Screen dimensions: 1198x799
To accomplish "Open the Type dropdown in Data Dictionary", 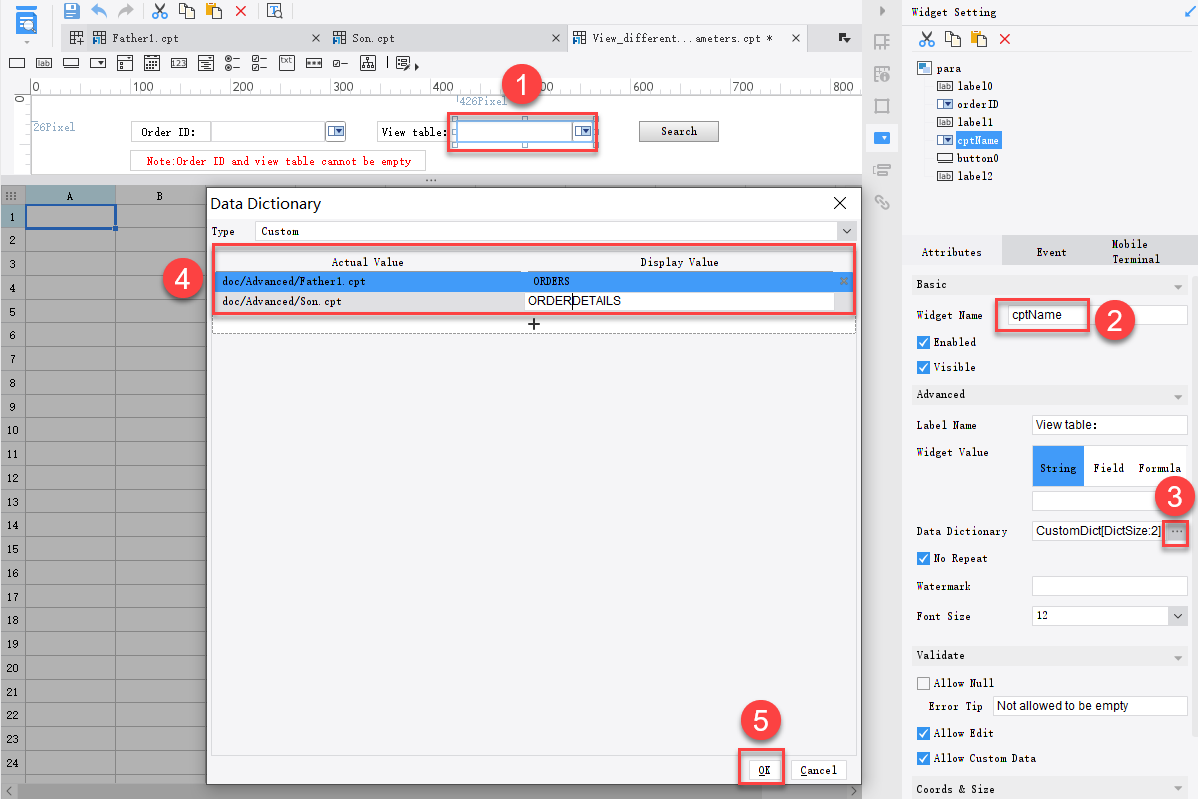I will pyautogui.click(x=845, y=231).
